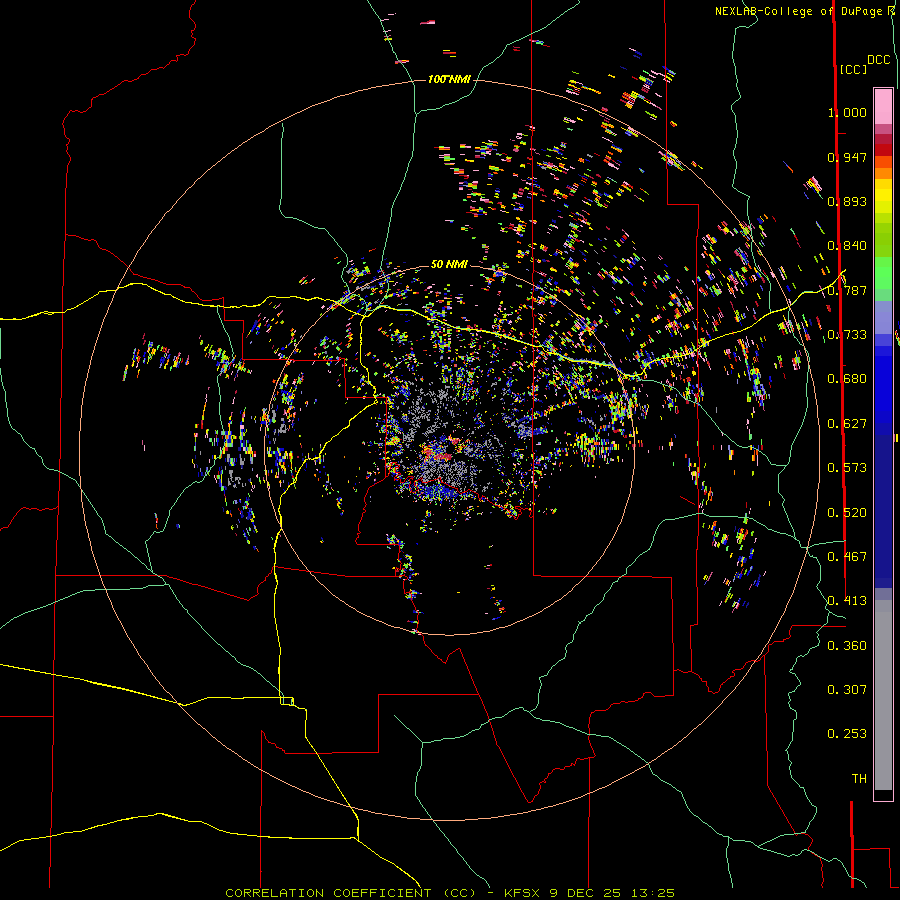Viewport: 900px width, 900px height.
Task: Click the NEXLAB-College of DuPage credit text
Action: coord(800,11)
